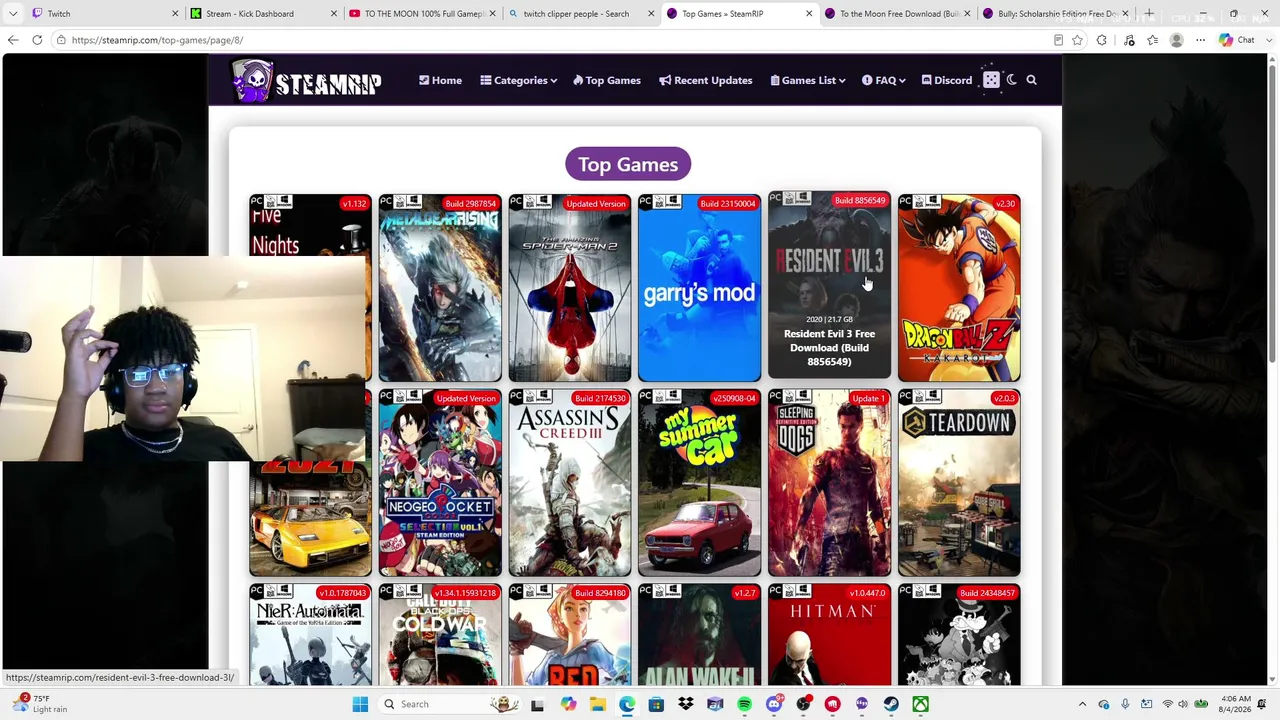Open a new browser tab
The image size is (1280, 720).
(x=1149, y=14)
